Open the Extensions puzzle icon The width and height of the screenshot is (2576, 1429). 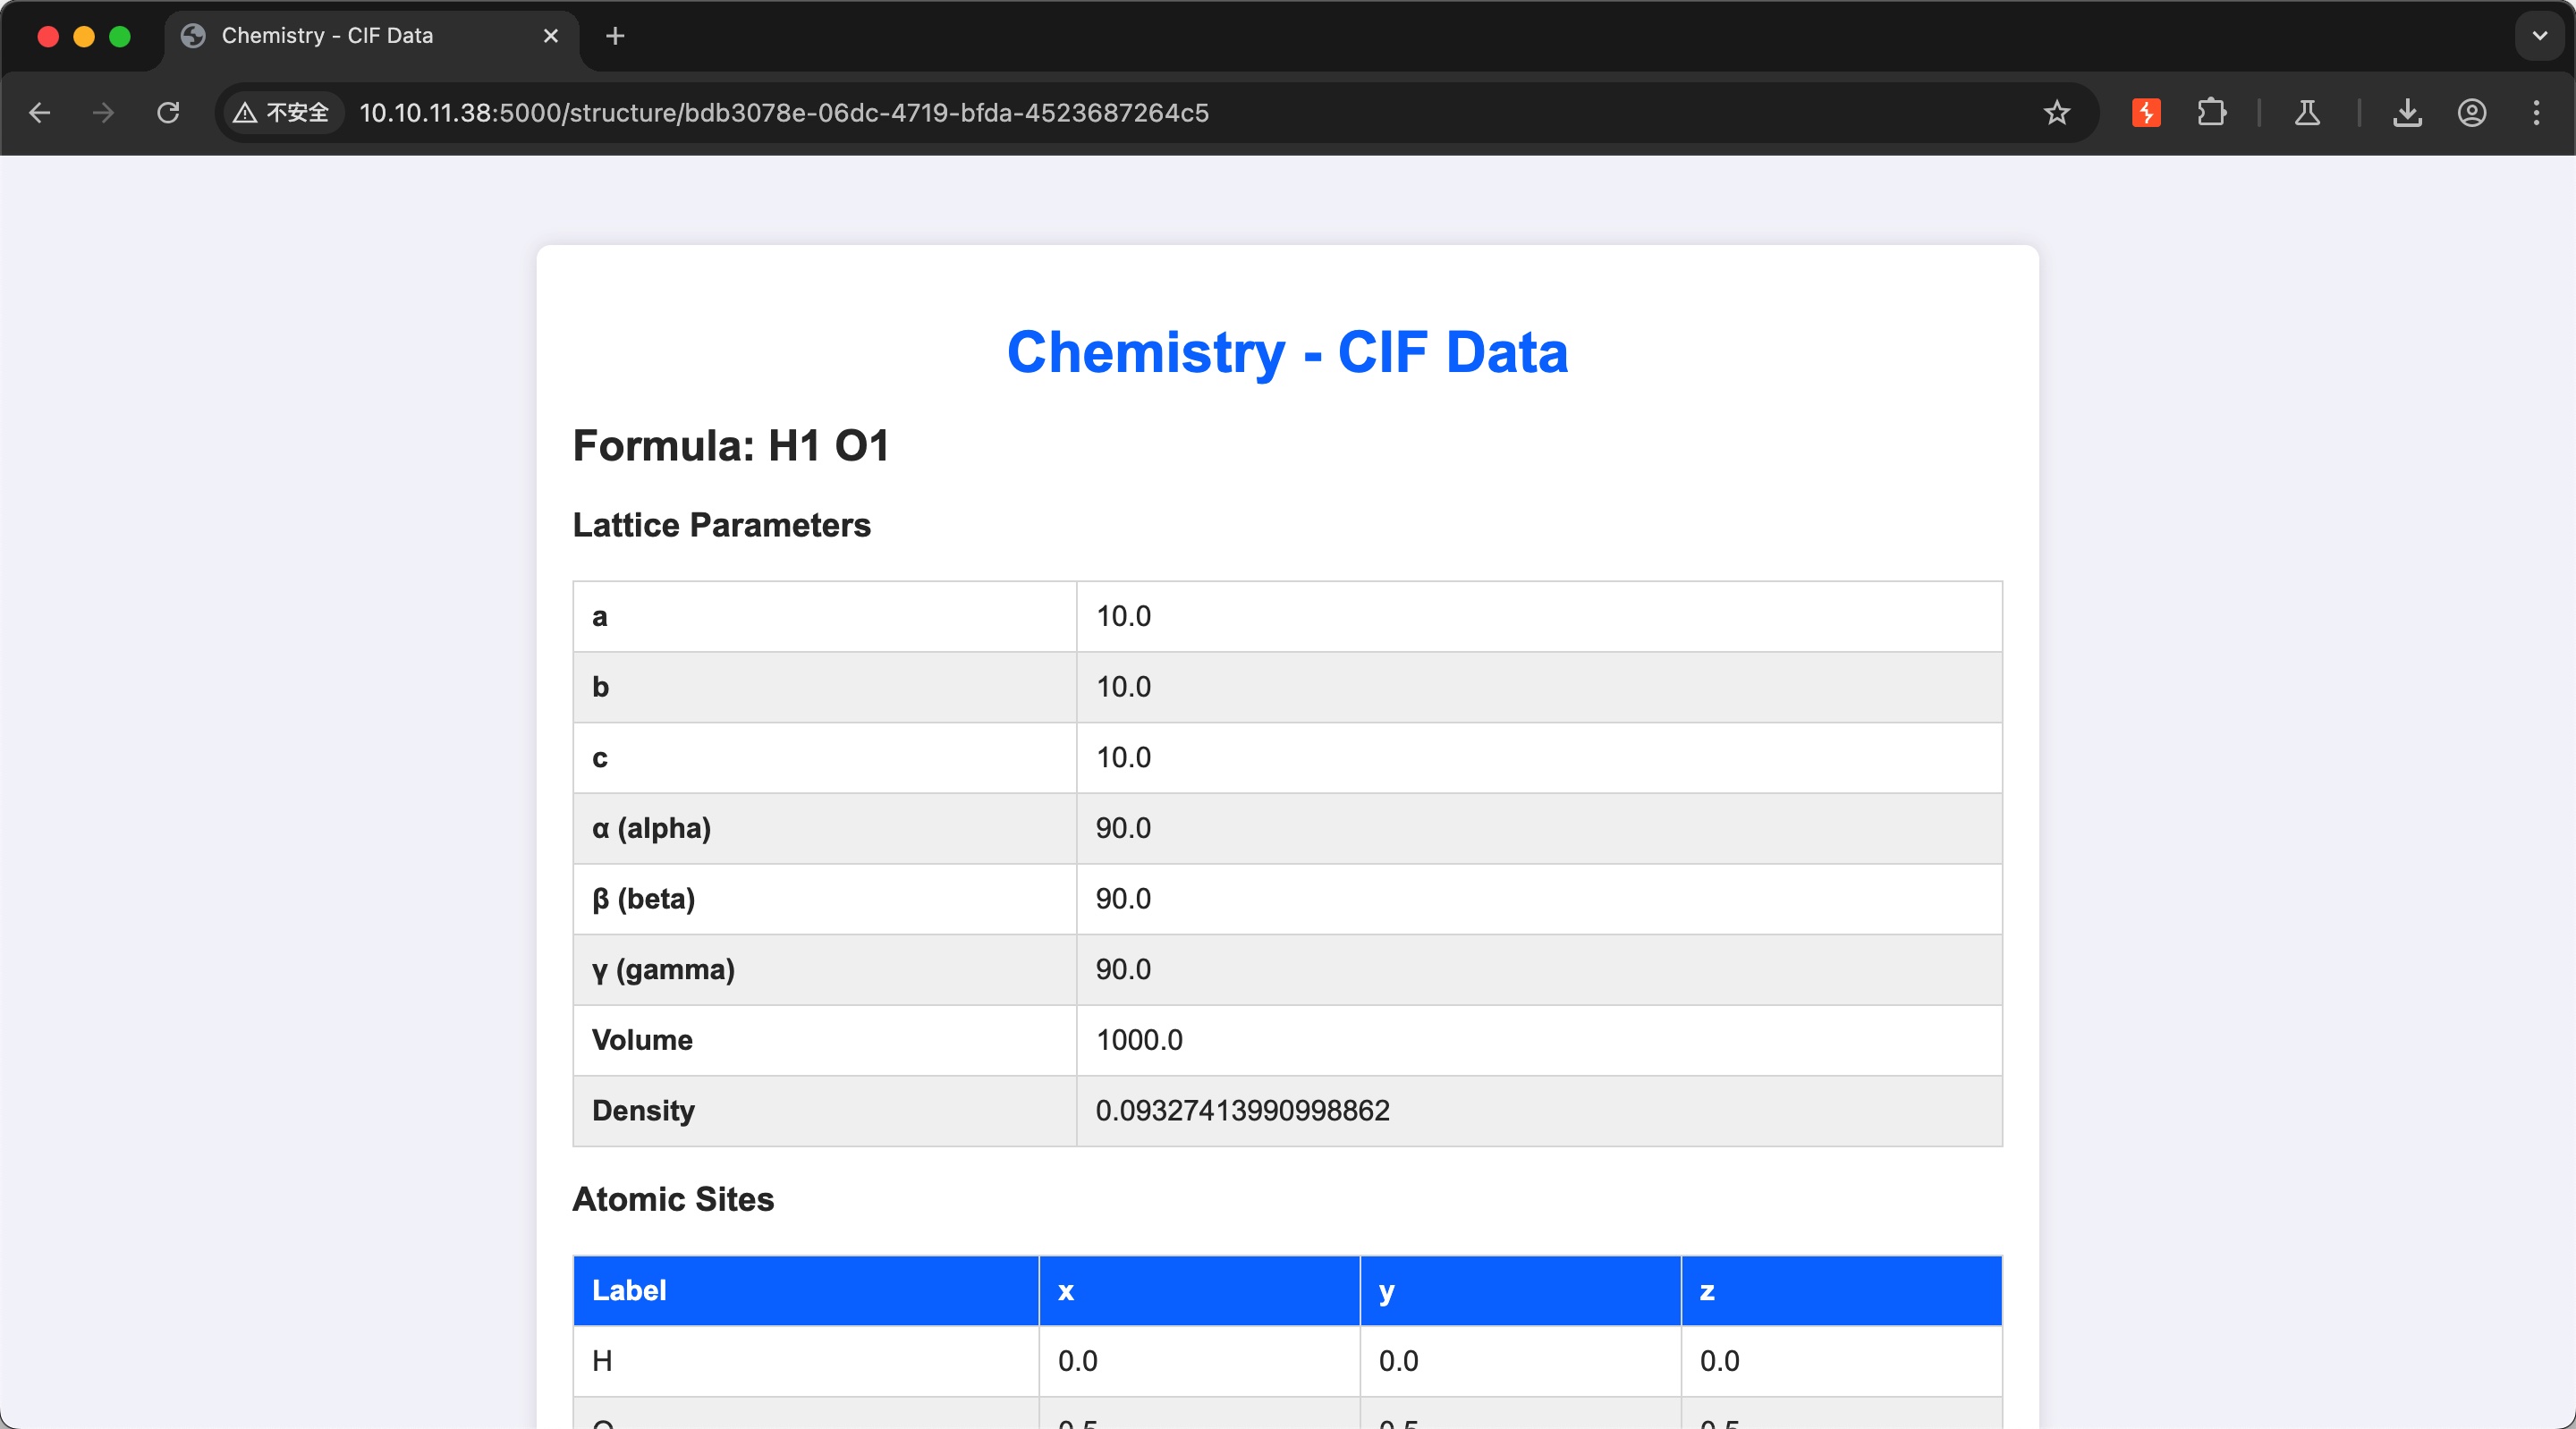pos(2211,113)
